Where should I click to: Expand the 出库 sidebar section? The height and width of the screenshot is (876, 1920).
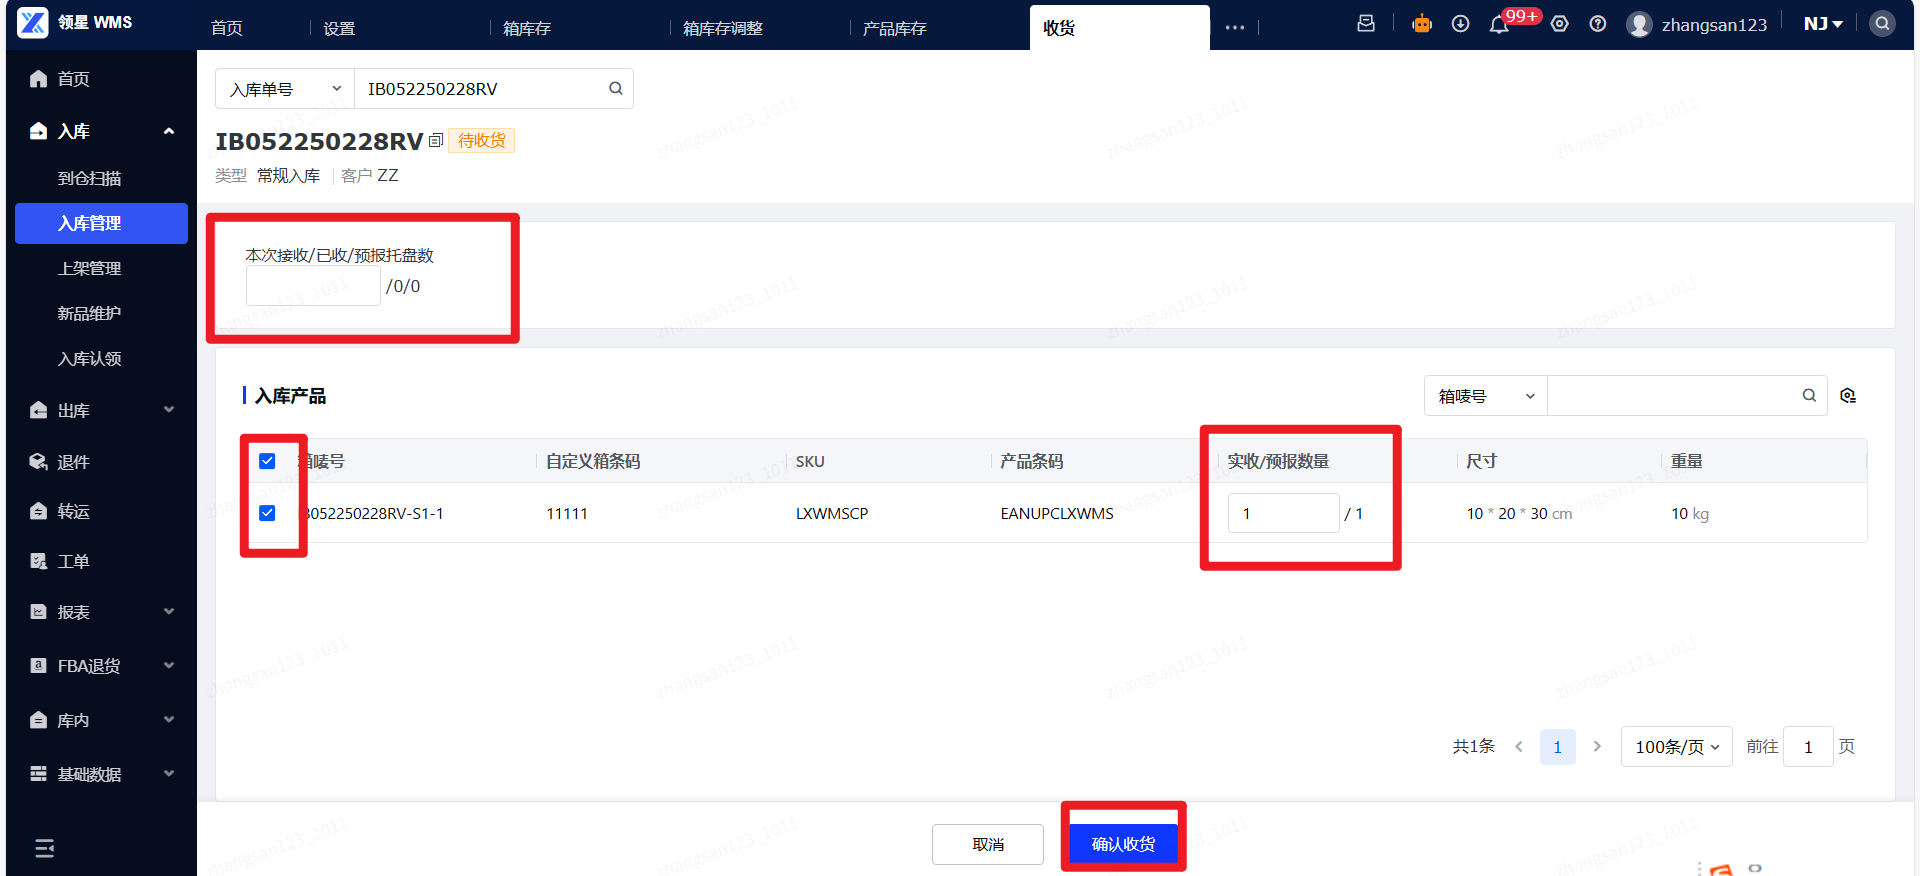click(168, 410)
